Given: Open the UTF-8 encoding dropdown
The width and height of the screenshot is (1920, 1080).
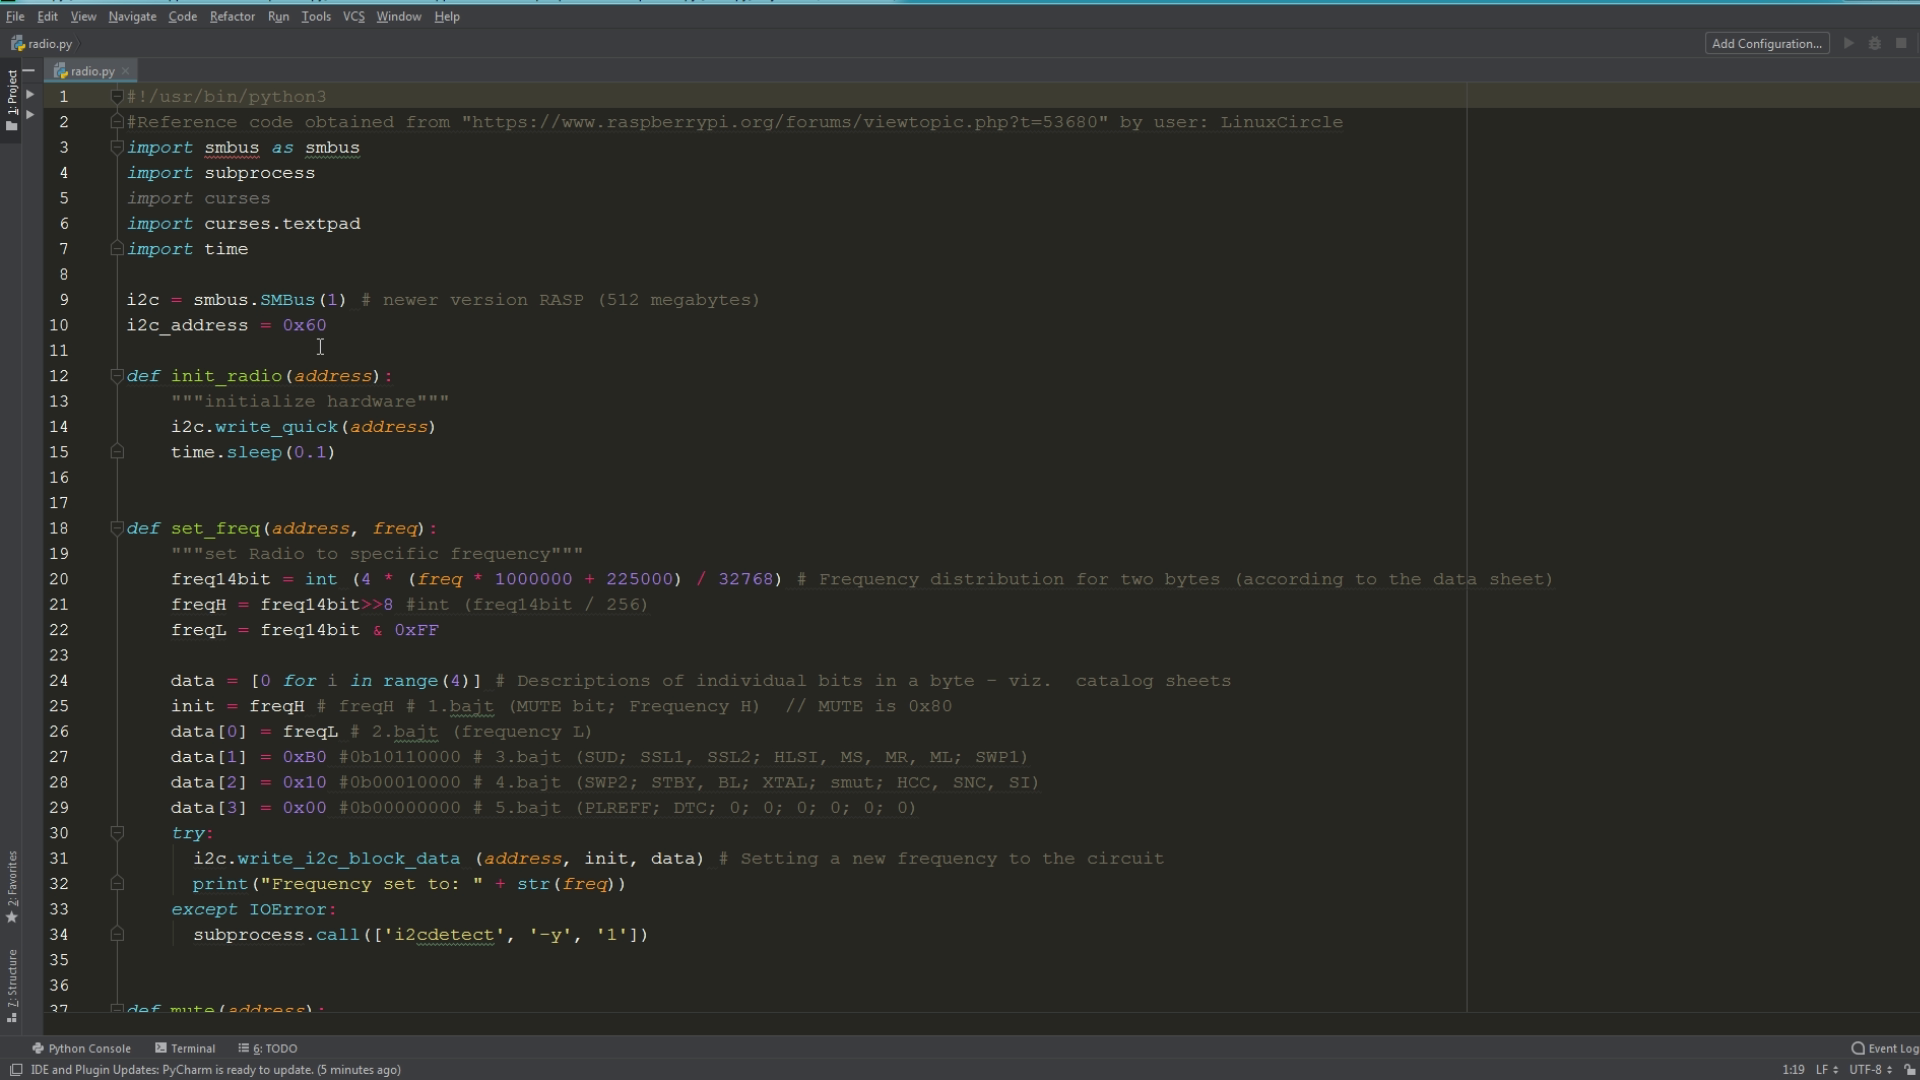Looking at the screenshot, I should [1867, 1069].
